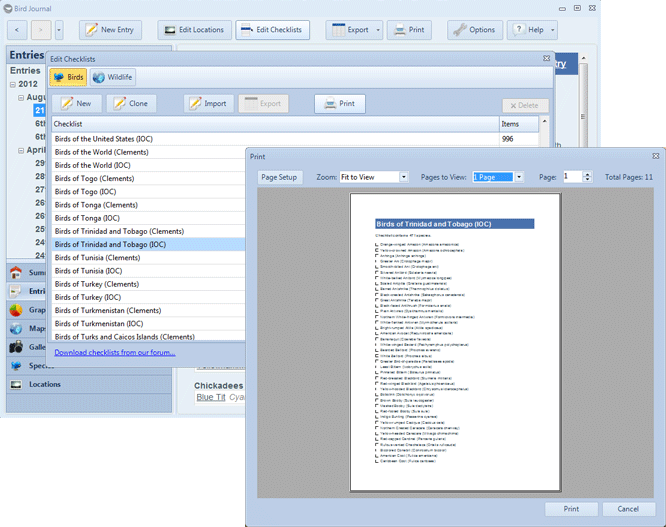Open Download checklists from our forum link
This screenshot has height=527, width=666.
(115, 352)
